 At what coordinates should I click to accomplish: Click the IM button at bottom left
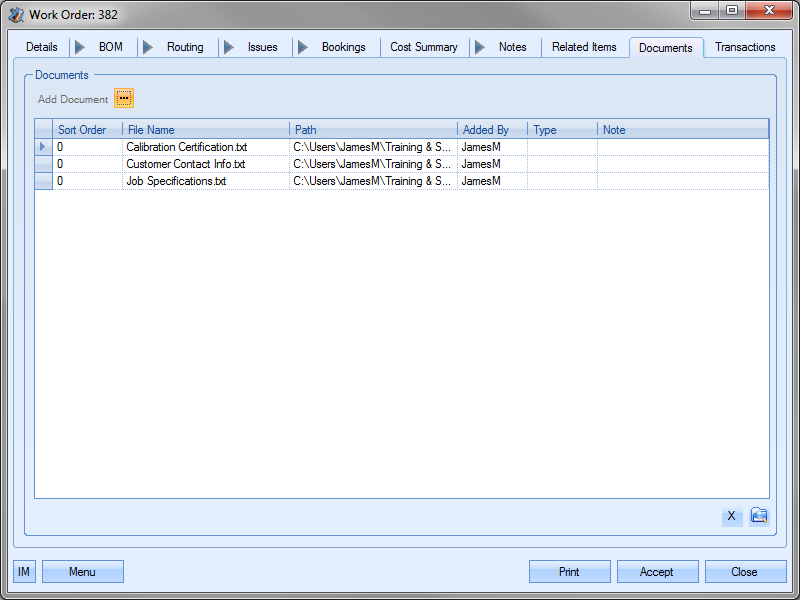pos(24,572)
